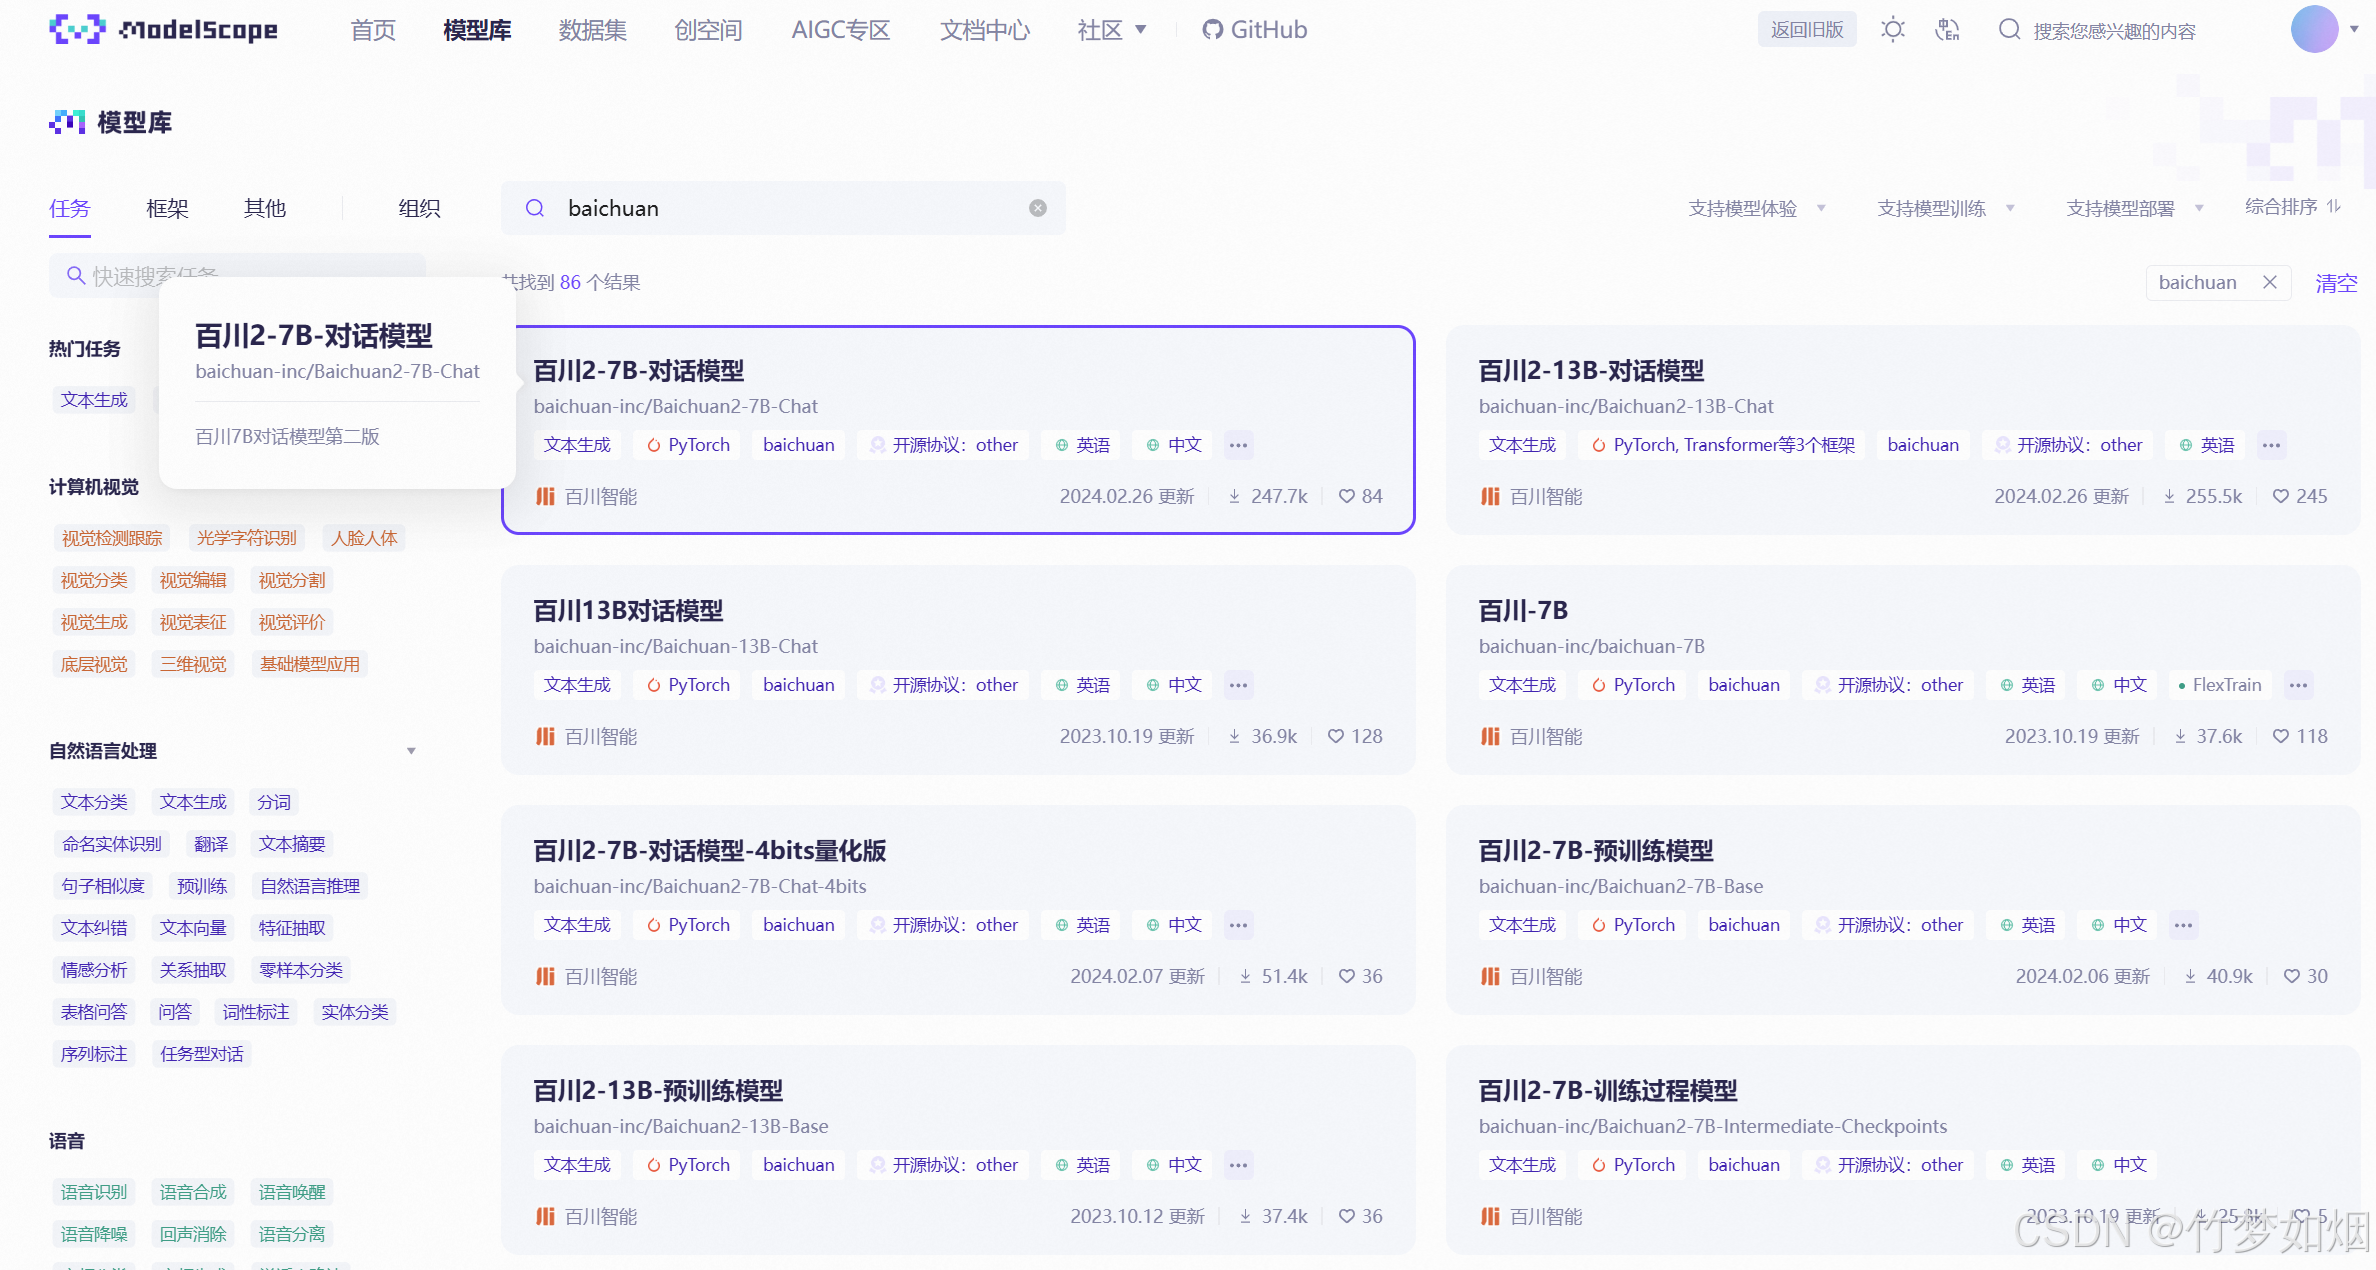Toggle the 视觉分类 filter tag
Viewport: 2376px width, 1270px height.
pyautogui.click(x=93, y=580)
